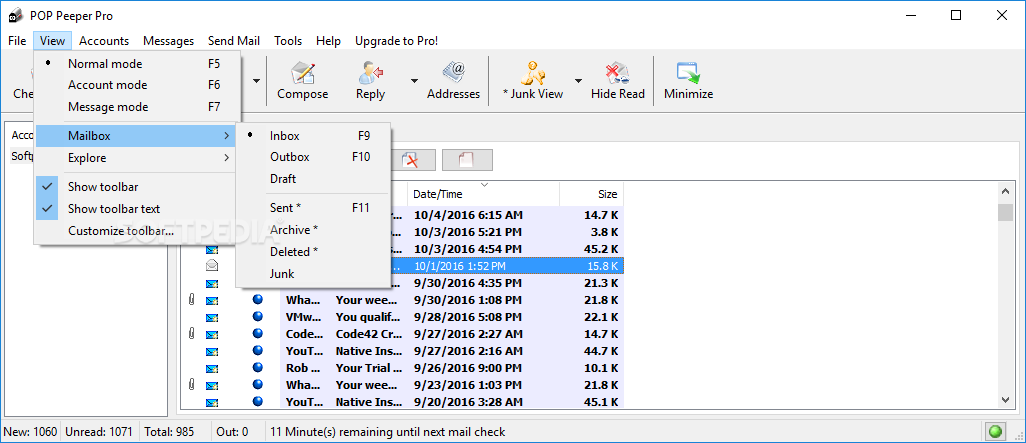Viewport: 1026px width, 443px height.
Task: Open the Archive * mailbox
Action: (x=313, y=230)
